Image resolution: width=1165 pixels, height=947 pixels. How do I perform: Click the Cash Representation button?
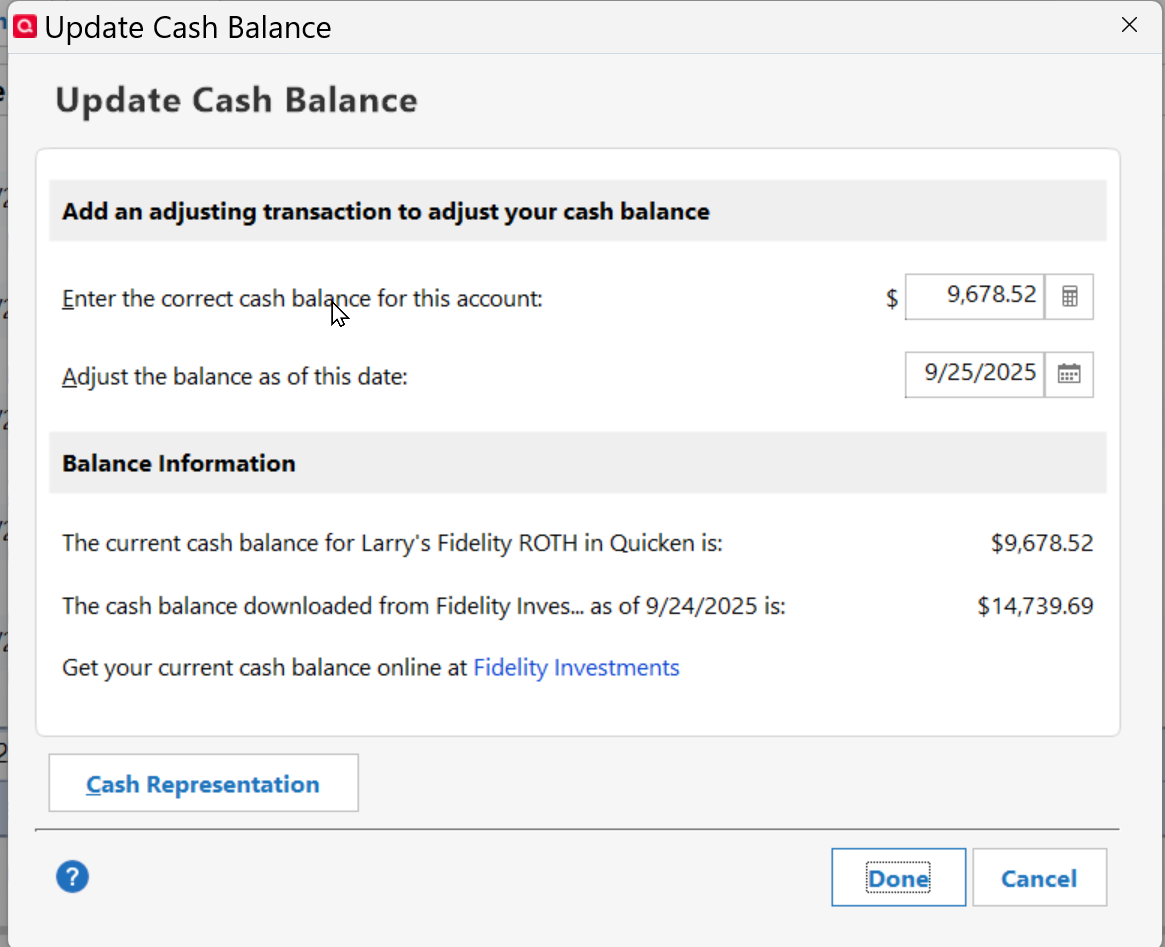[203, 784]
